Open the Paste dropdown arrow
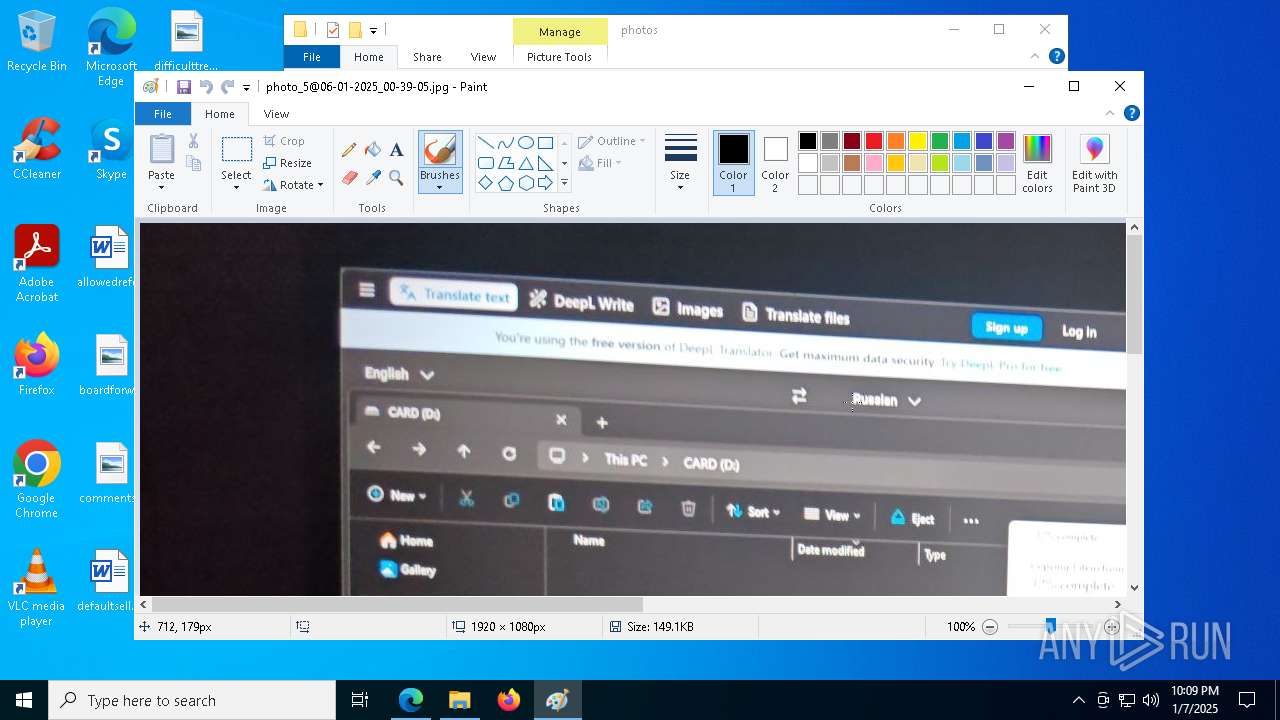Viewport: 1280px width, 720px height. [x=161, y=188]
